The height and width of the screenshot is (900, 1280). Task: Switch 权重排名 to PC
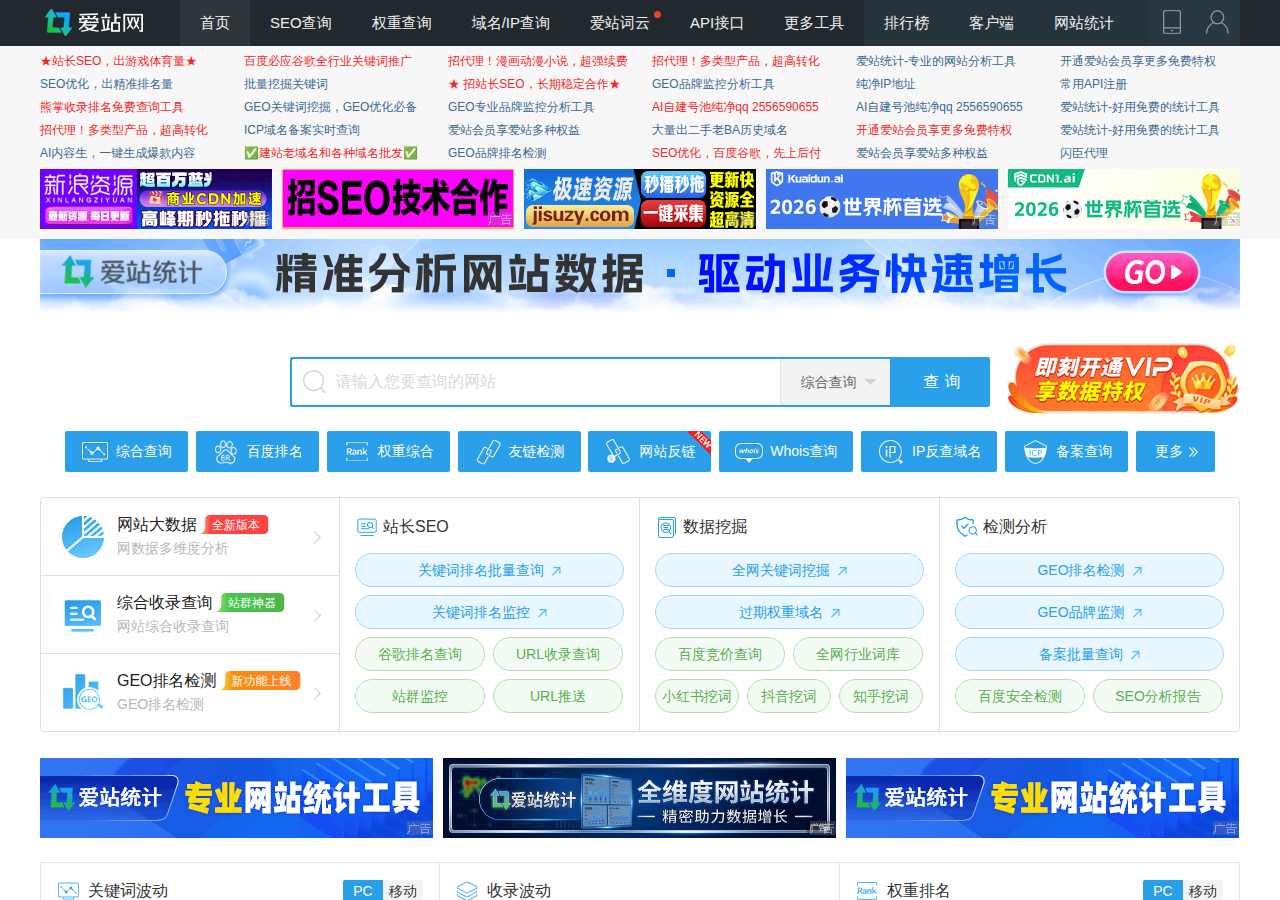point(1163,891)
